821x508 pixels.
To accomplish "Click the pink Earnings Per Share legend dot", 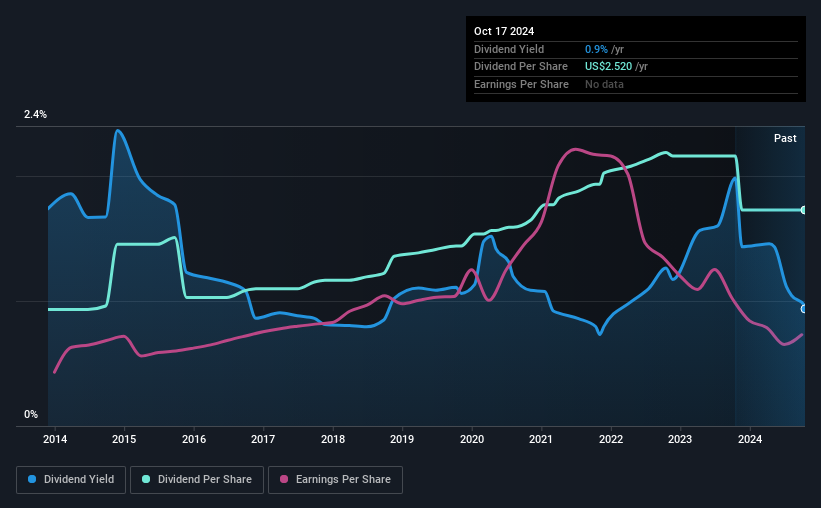I will click(284, 479).
